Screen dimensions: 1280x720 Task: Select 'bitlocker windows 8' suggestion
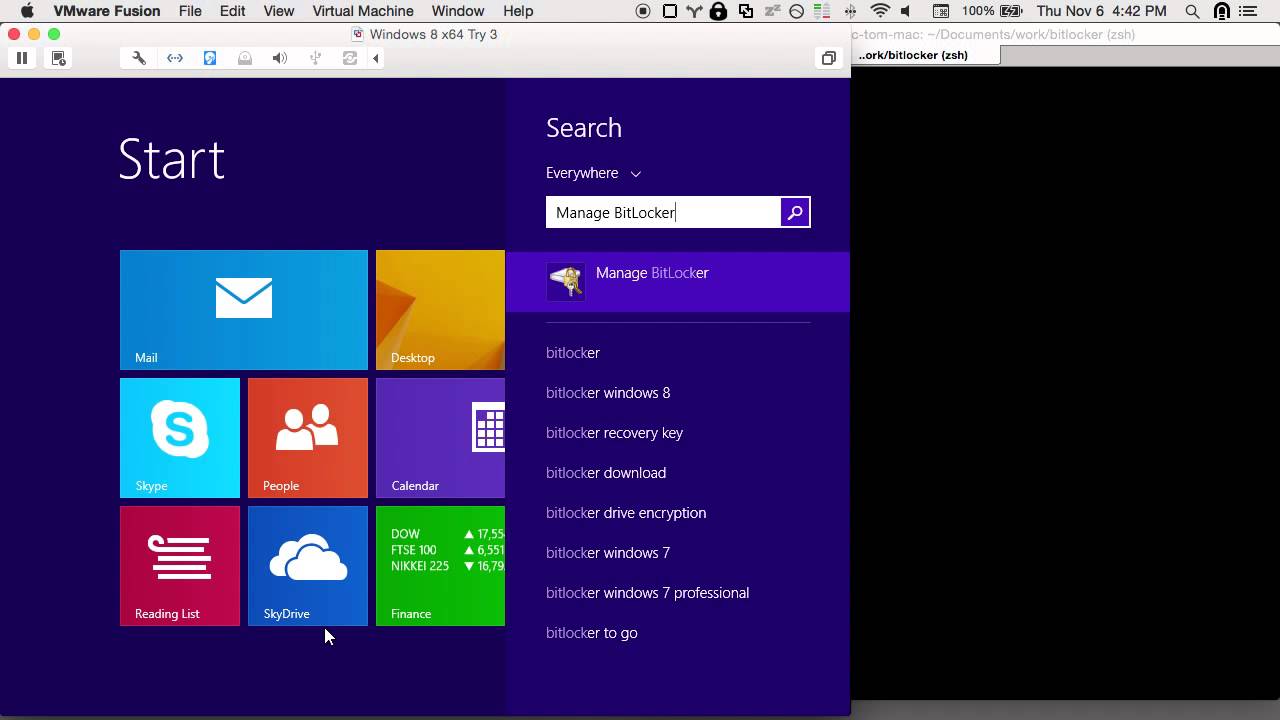pos(608,393)
